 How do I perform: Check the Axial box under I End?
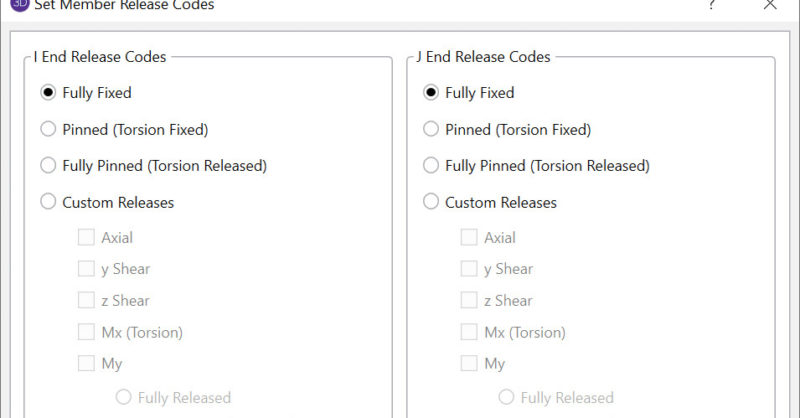[x=86, y=238]
